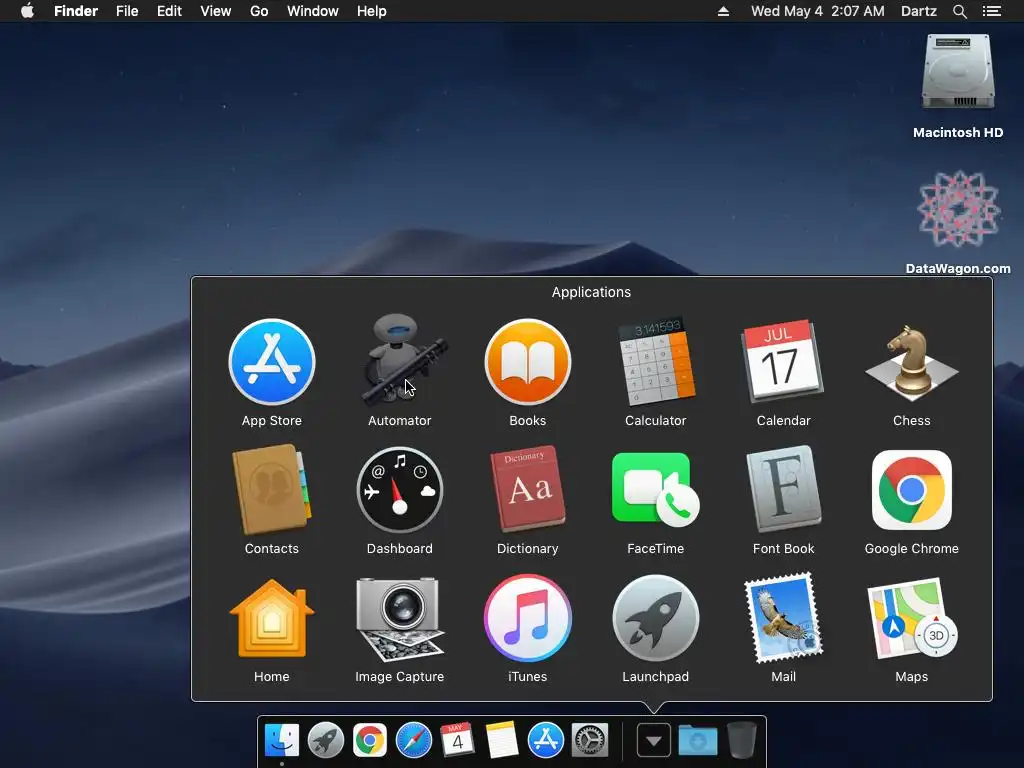Open System Preferences gear in Dock
Image resolution: width=1024 pixels, height=768 pixels.
click(x=590, y=741)
